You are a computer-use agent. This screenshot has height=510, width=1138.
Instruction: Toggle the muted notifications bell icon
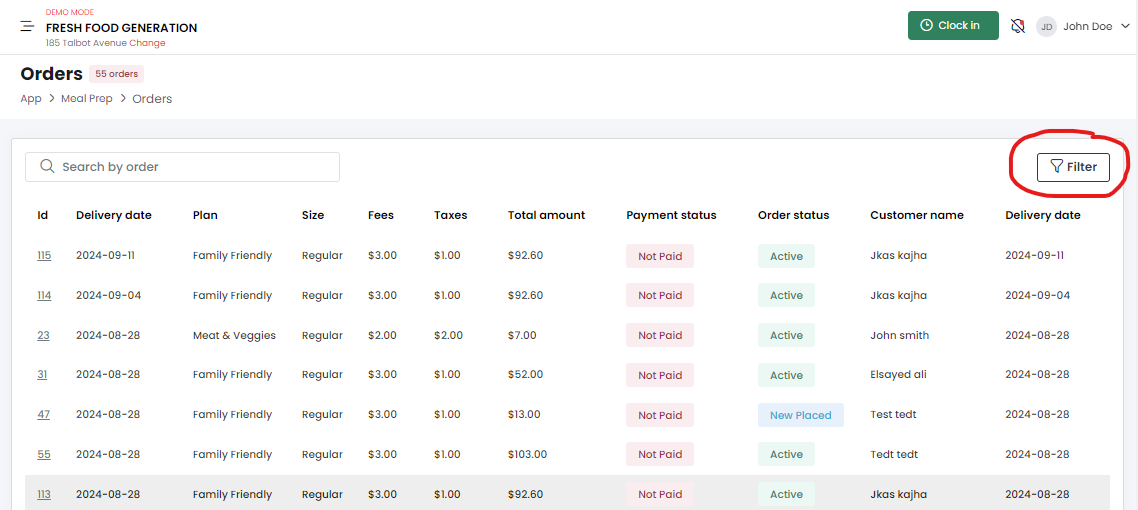pyautogui.click(x=1018, y=27)
